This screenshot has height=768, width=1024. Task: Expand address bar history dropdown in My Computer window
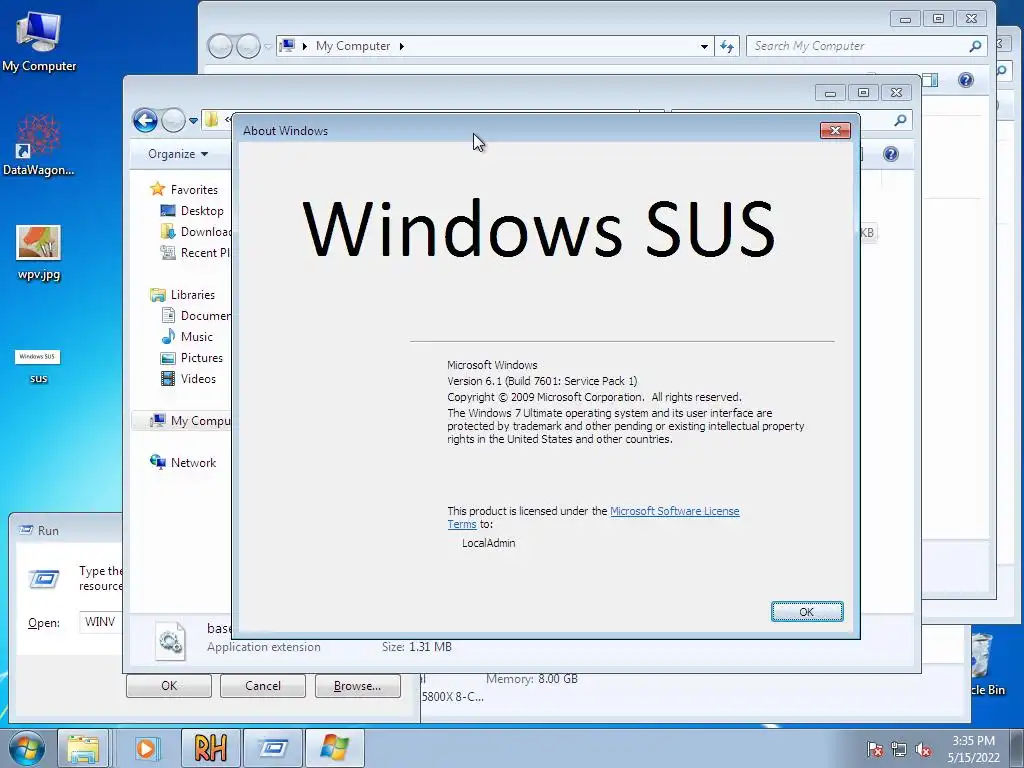point(704,46)
